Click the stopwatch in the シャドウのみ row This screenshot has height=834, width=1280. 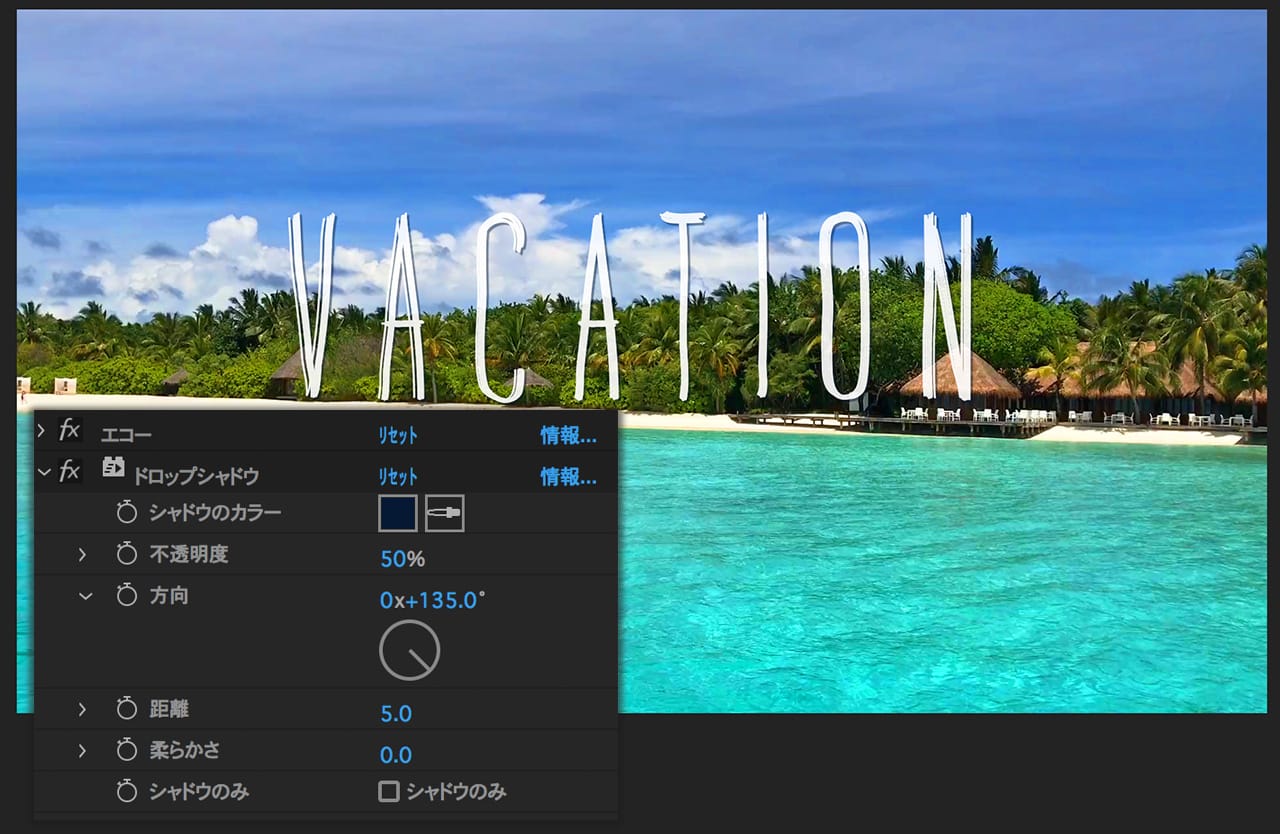126,792
